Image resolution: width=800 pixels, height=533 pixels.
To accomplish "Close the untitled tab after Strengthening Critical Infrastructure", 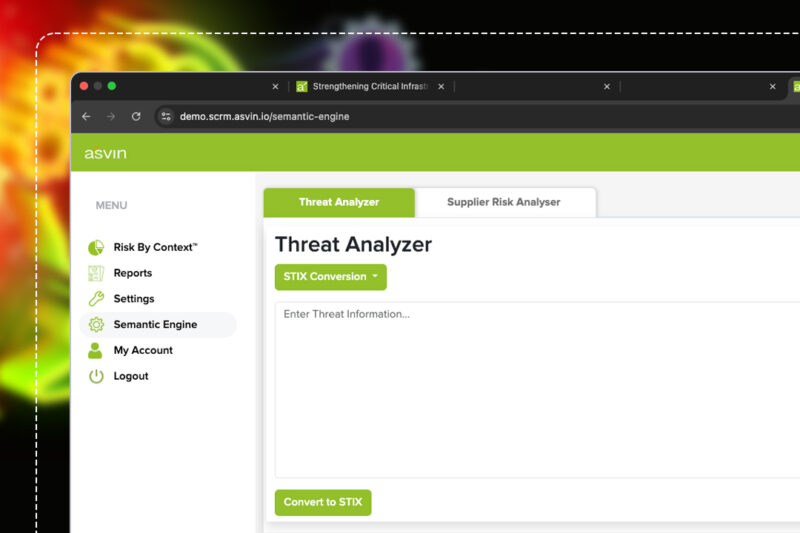I will [x=607, y=87].
